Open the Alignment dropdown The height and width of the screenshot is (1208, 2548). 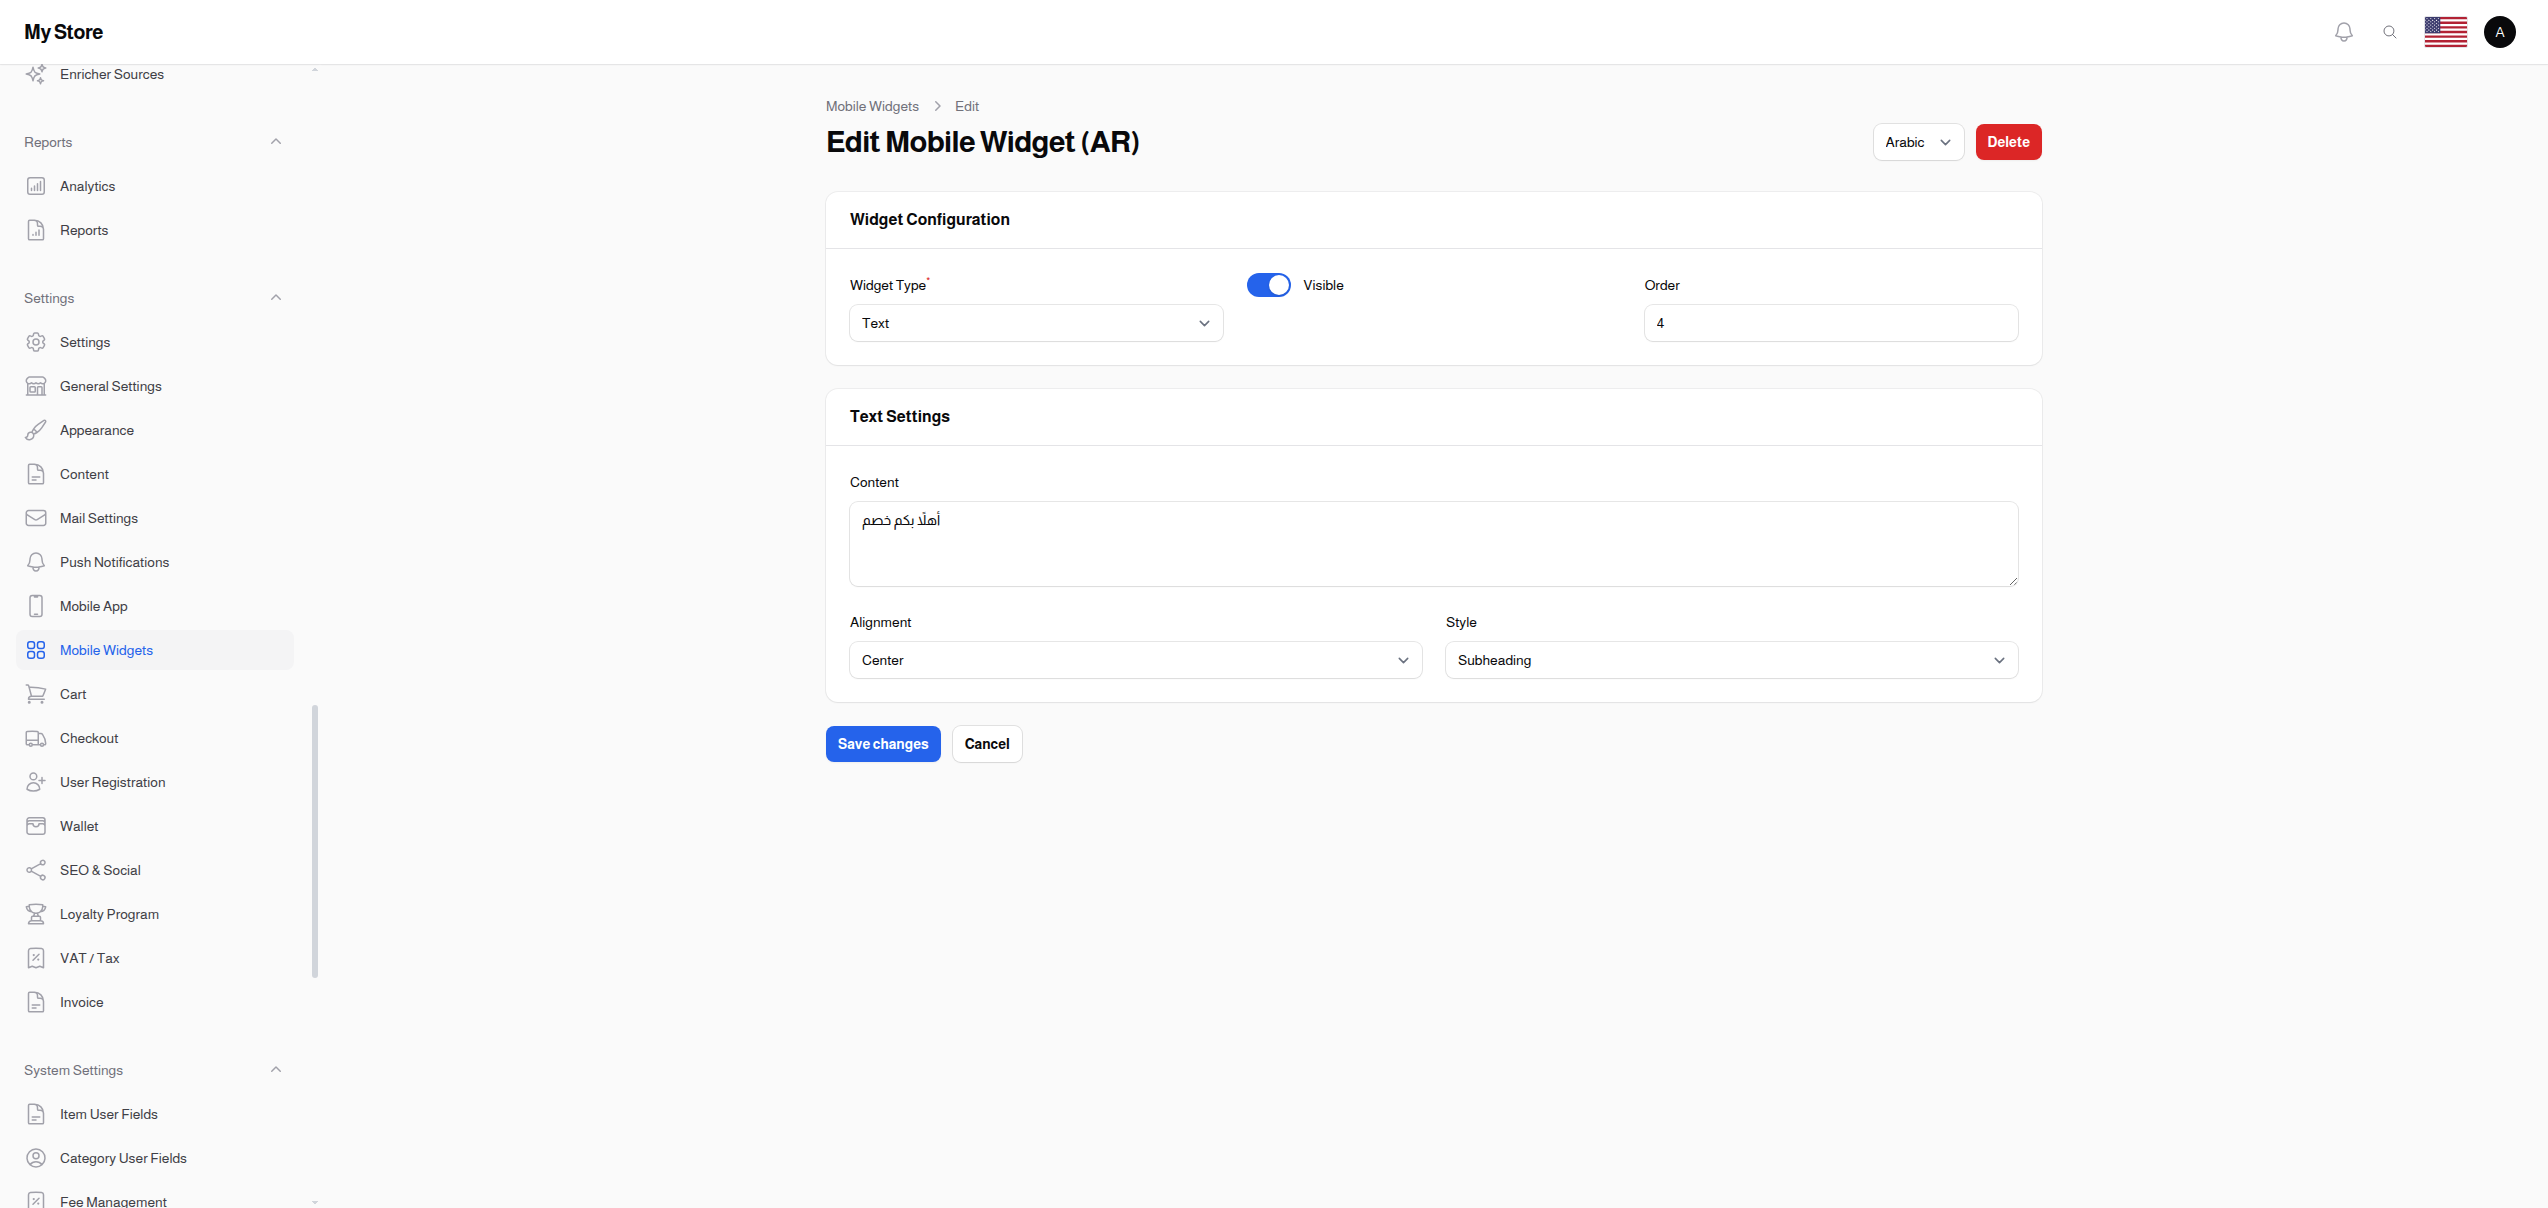click(1135, 660)
